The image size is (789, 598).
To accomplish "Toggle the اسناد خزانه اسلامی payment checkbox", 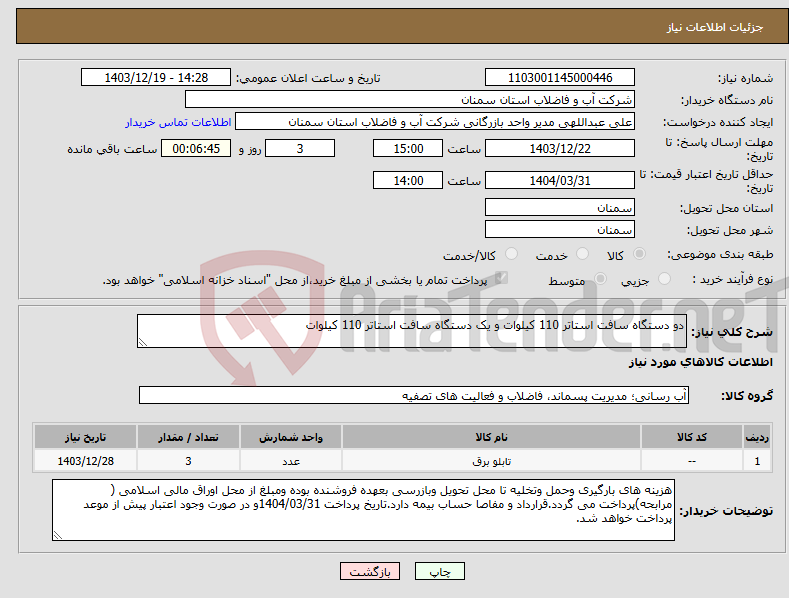I will click(501, 278).
